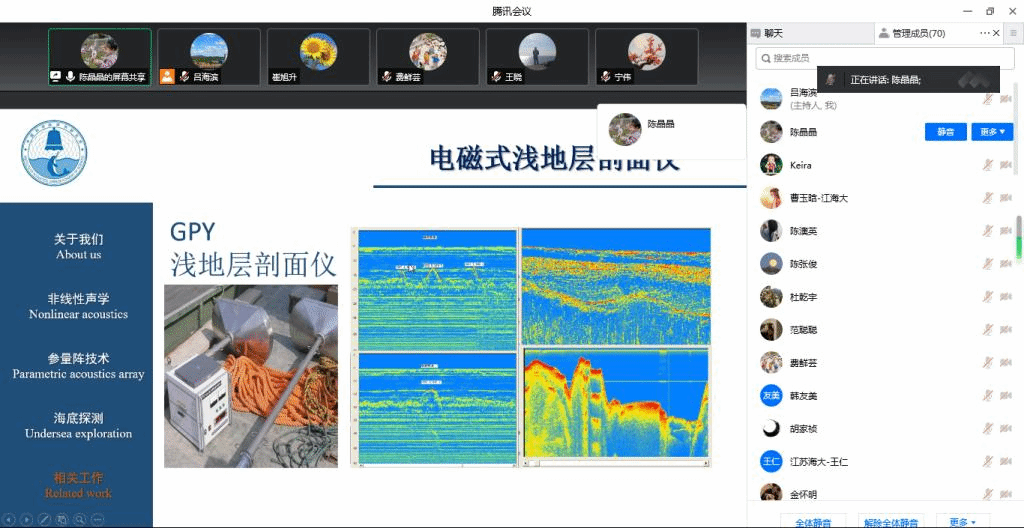Click next slide arrow in presentation toolbar
Viewport: 1024px width, 528px height.
click(27, 519)
